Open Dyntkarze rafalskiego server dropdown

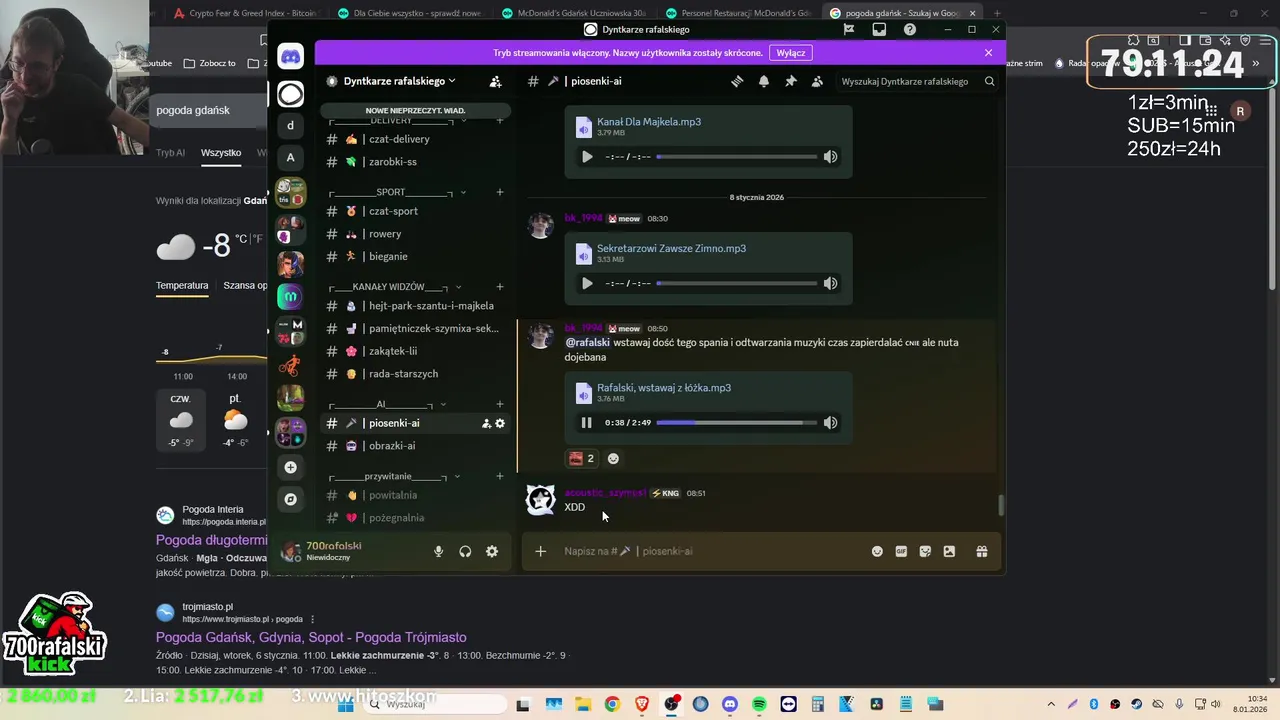399,81
